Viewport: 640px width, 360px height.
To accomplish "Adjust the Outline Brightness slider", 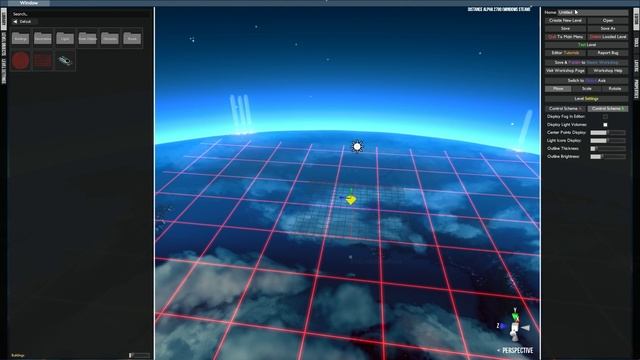I will 608,156.
